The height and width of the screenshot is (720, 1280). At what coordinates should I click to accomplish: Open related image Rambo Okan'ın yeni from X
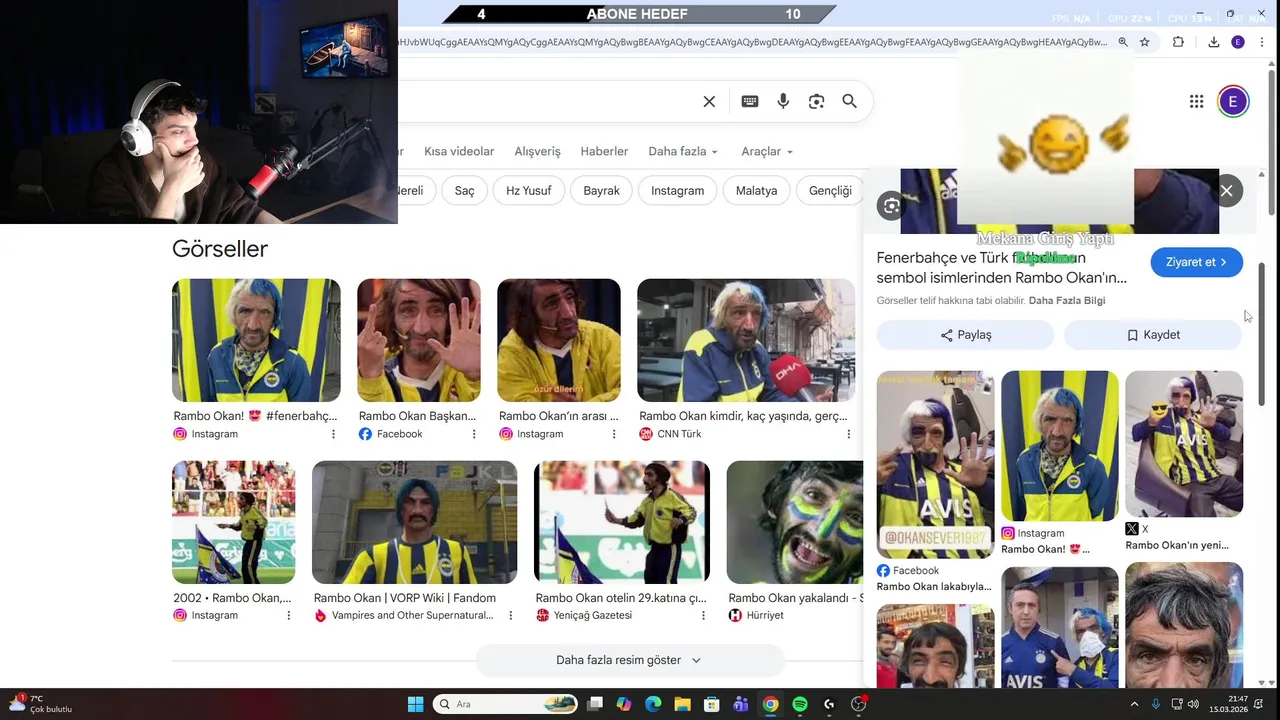coord(1184,444)
